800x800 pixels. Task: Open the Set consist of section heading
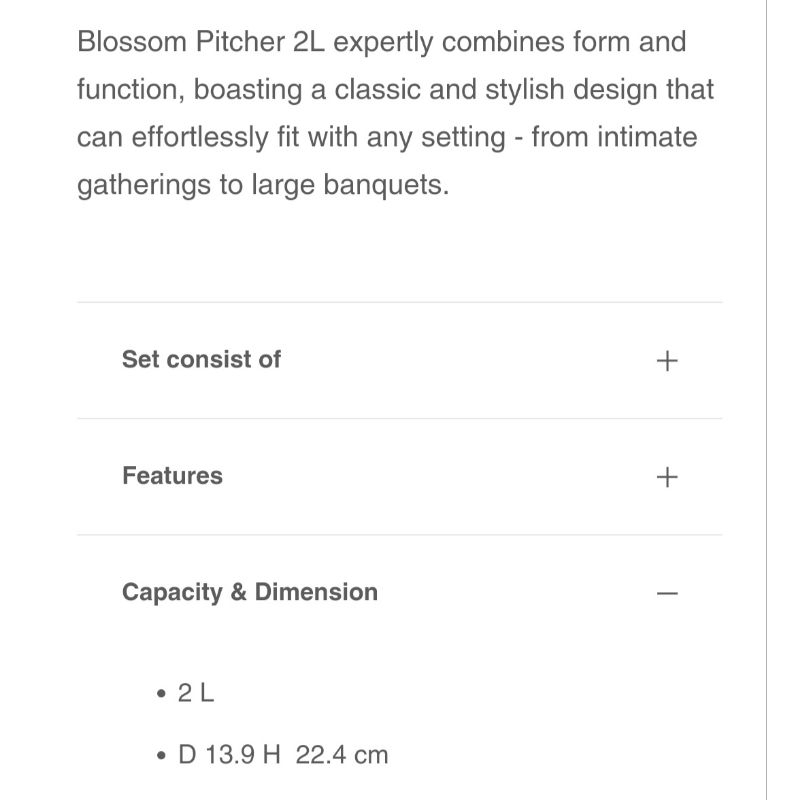tap(201, 360)
